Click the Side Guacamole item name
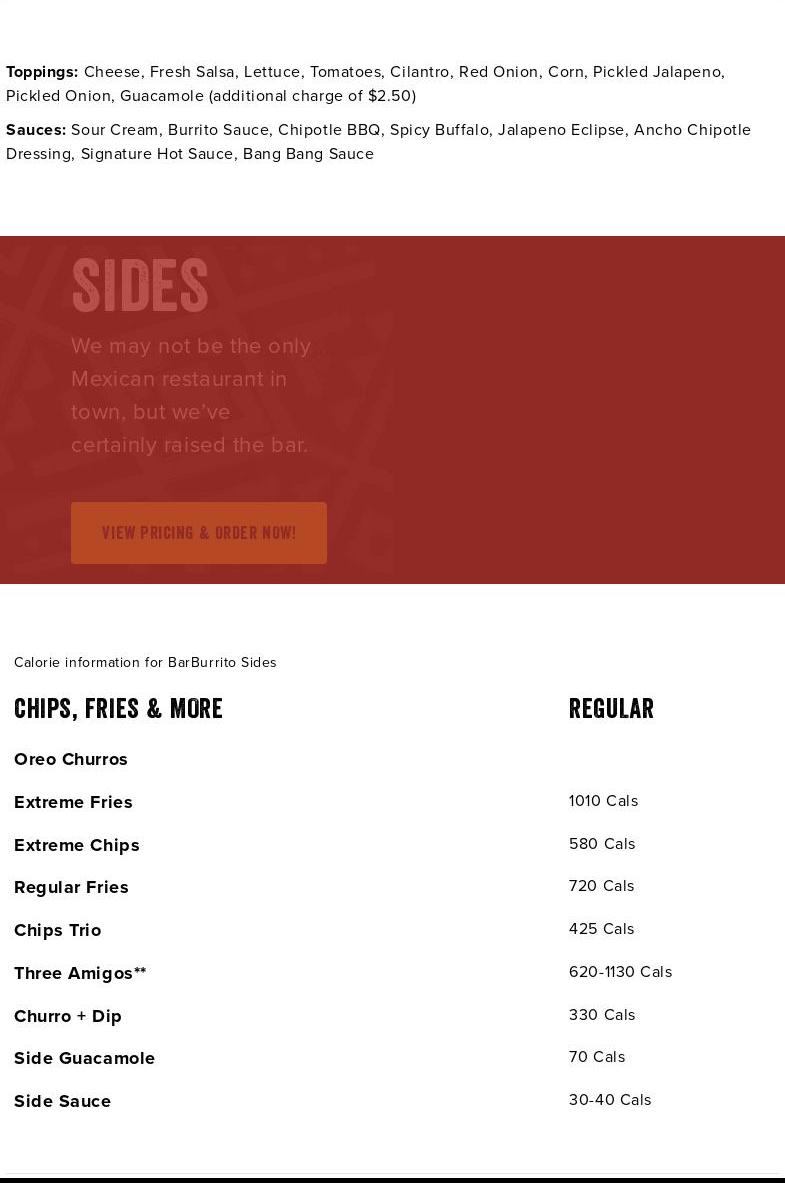This screenshot has height=1183, width=785. pyautogui.click(x=84, y=1058)
